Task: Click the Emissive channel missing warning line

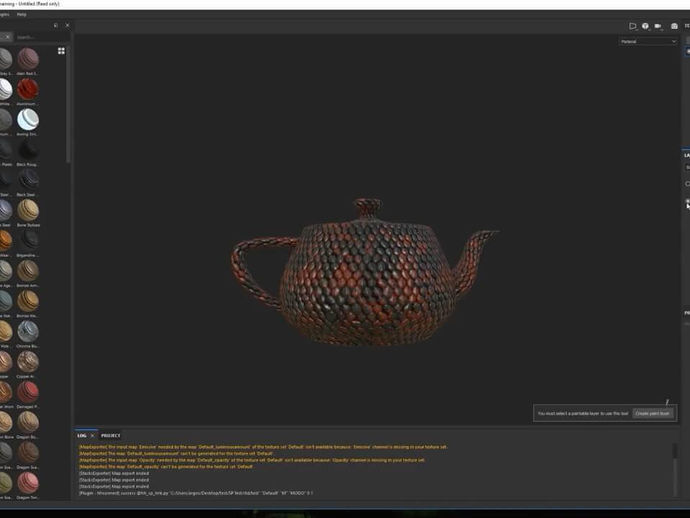Action: [x=263, y=447]
